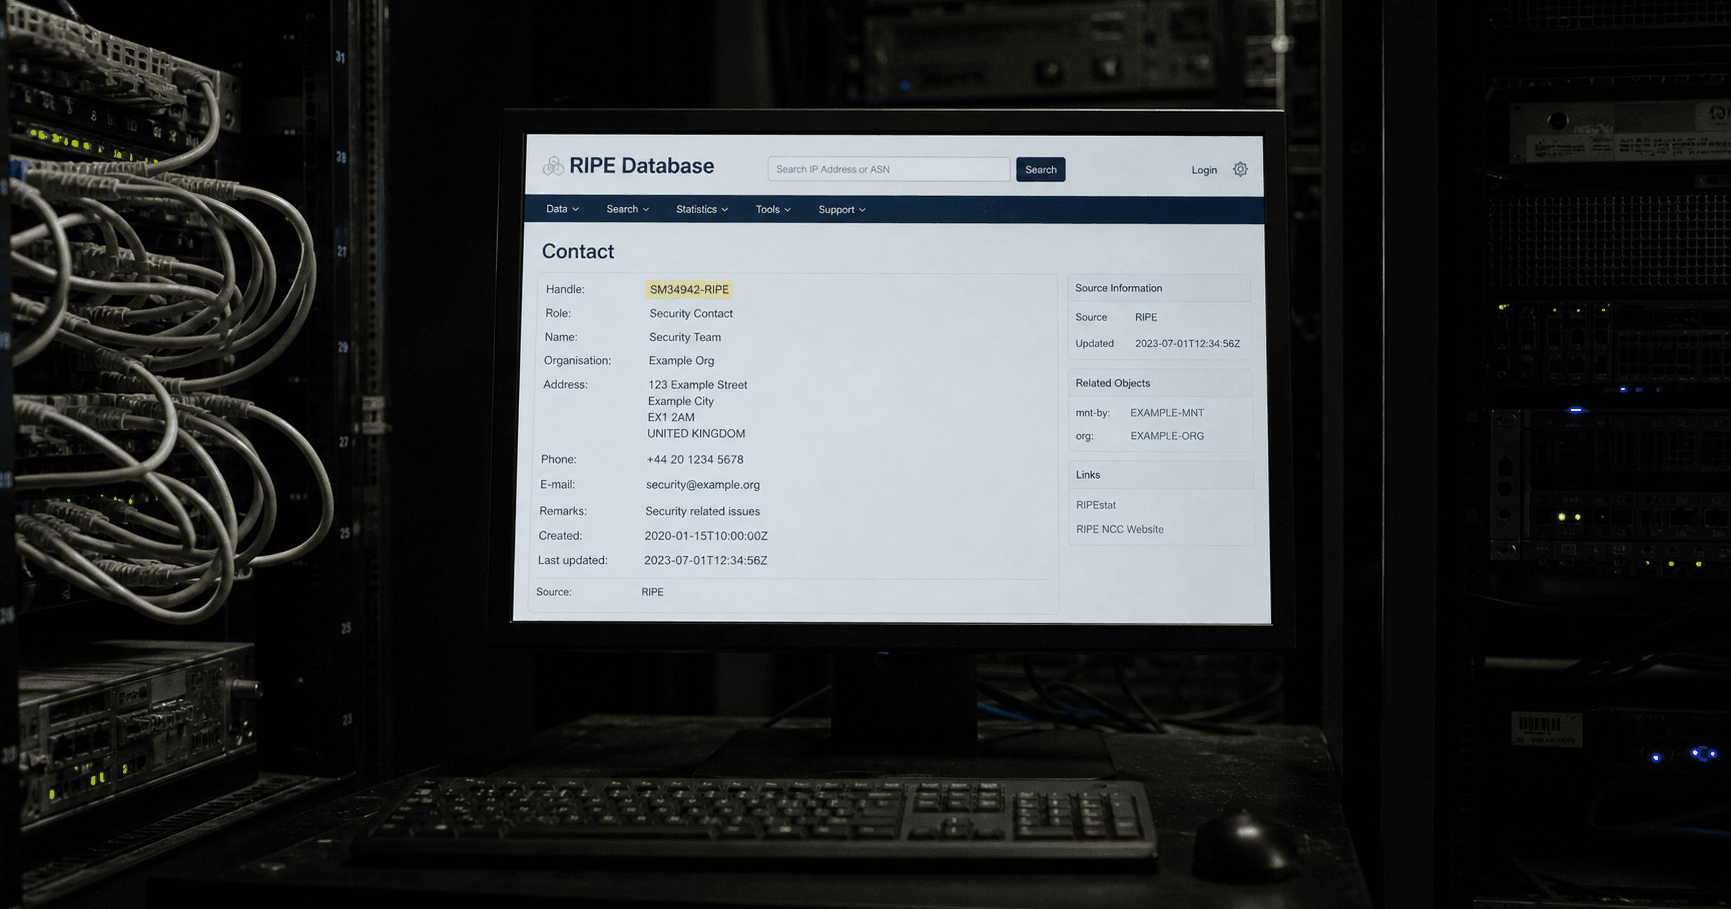Click the +44 20 1234 5678 phone number

tap(694, 460)
